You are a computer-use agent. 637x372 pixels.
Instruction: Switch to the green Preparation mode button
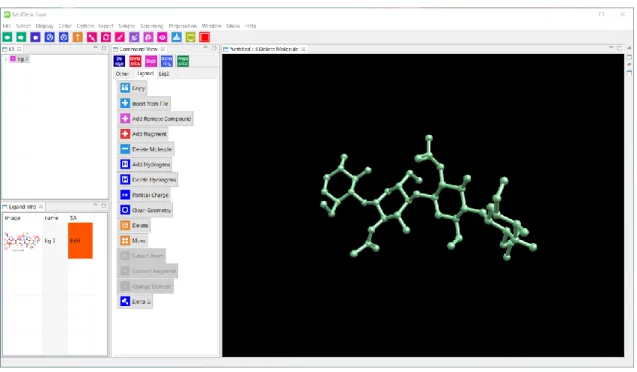pos(183,61)
